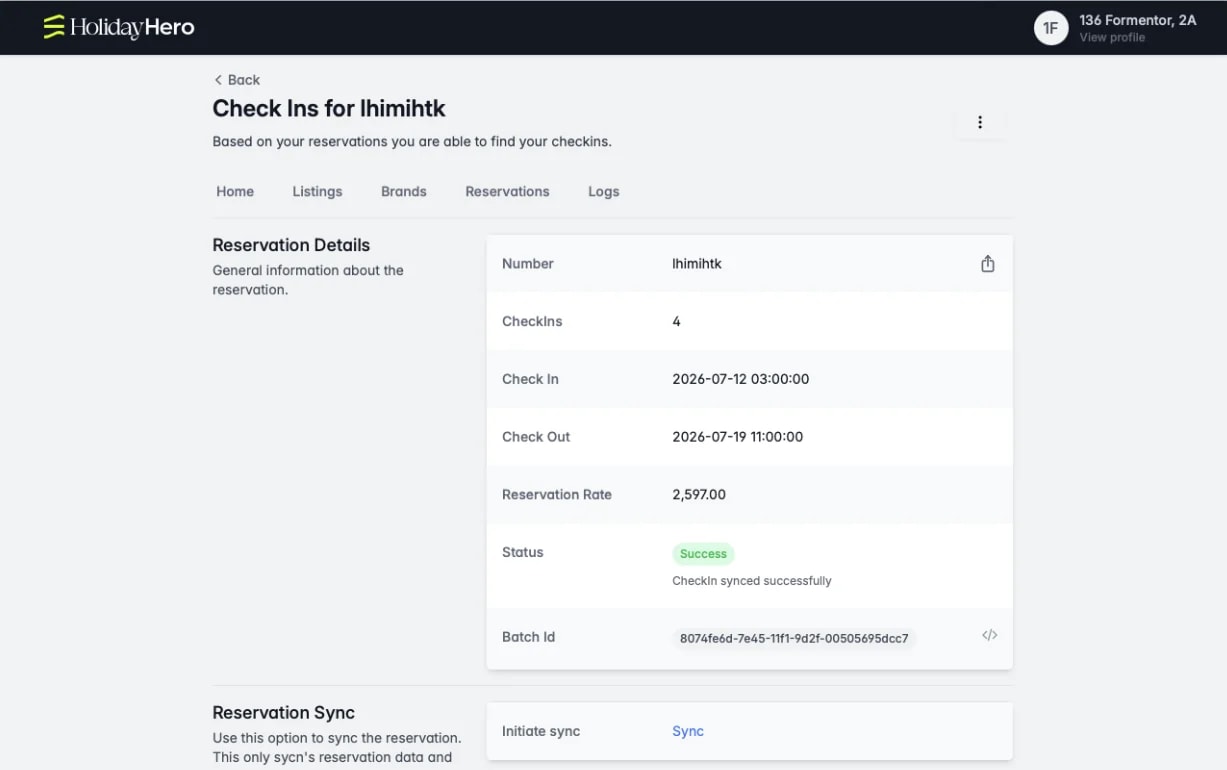Click the code icon beside Batch Id
Viewport: 1227px width, 770px height.
click(989, 635)
